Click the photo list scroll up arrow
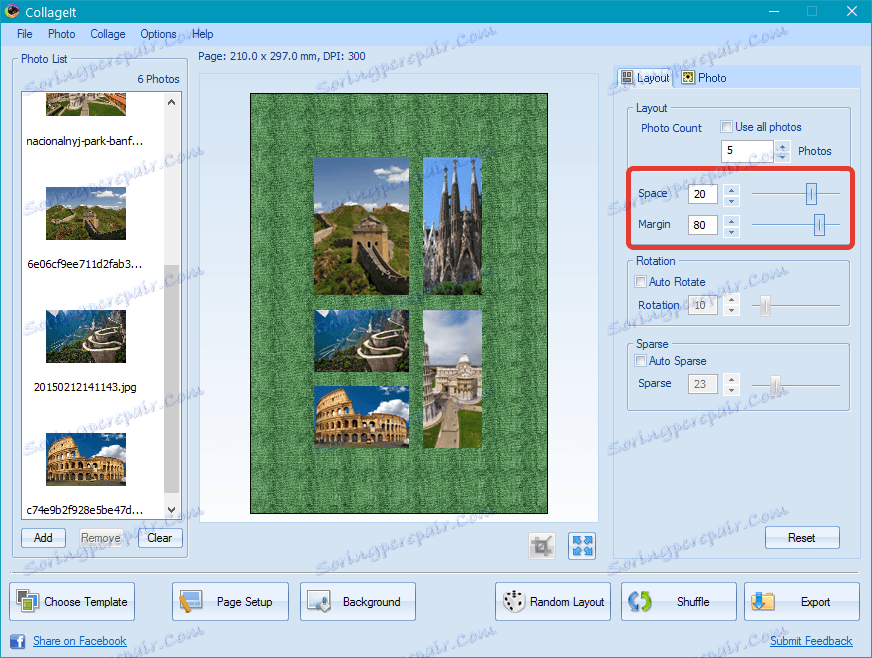872x658 pixels. click(171, 102)
